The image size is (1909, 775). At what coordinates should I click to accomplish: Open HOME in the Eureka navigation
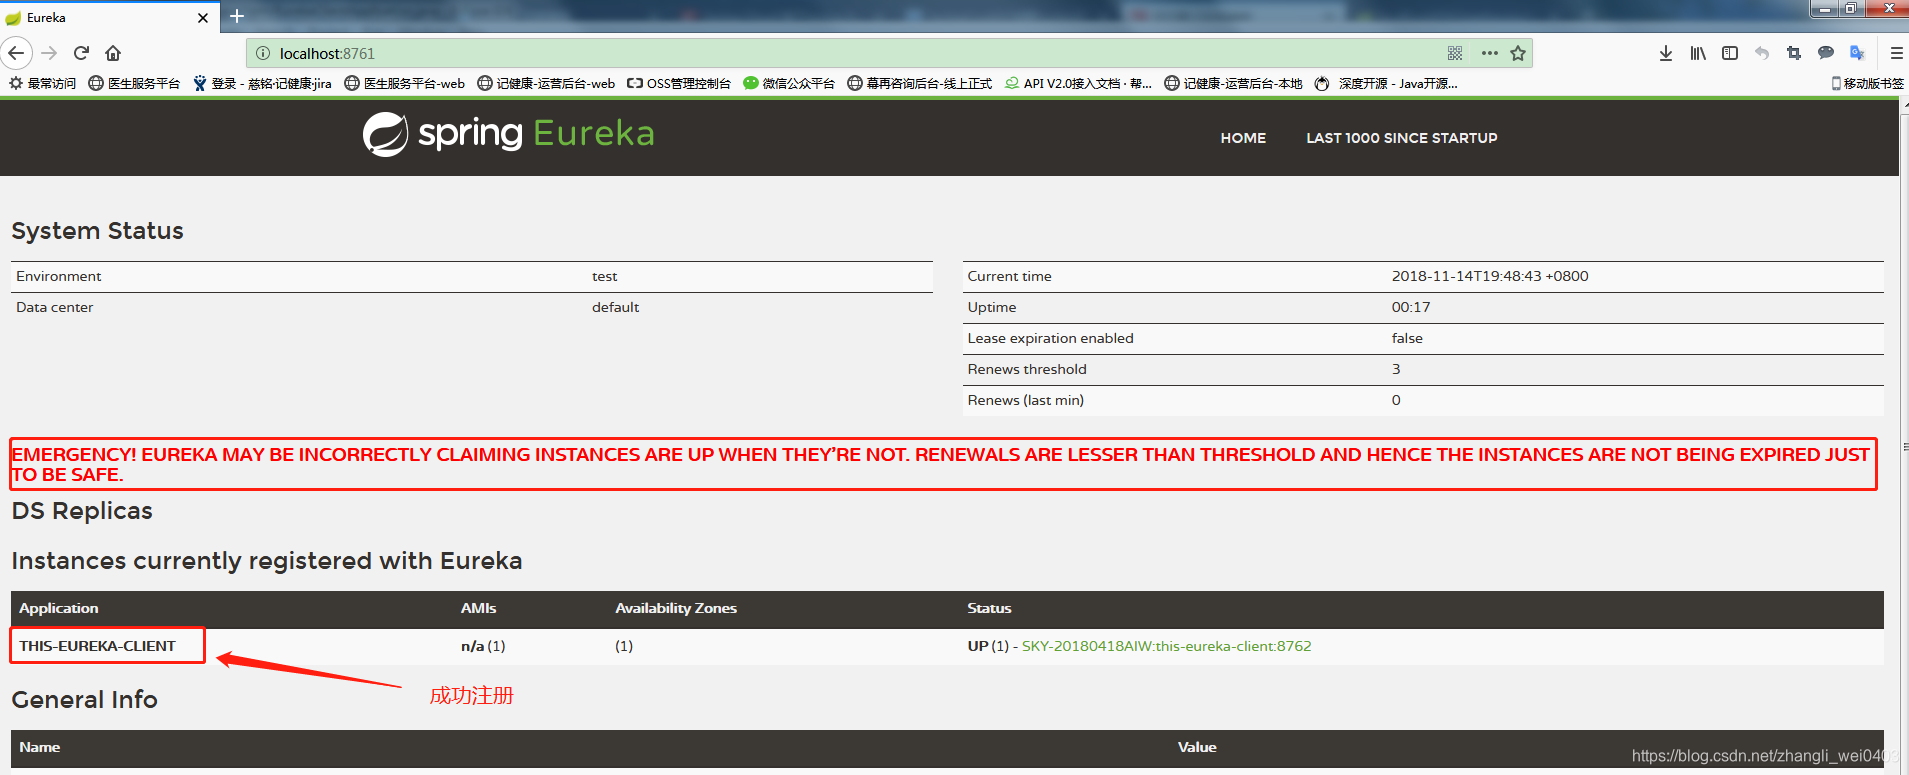click(1243, 138)
